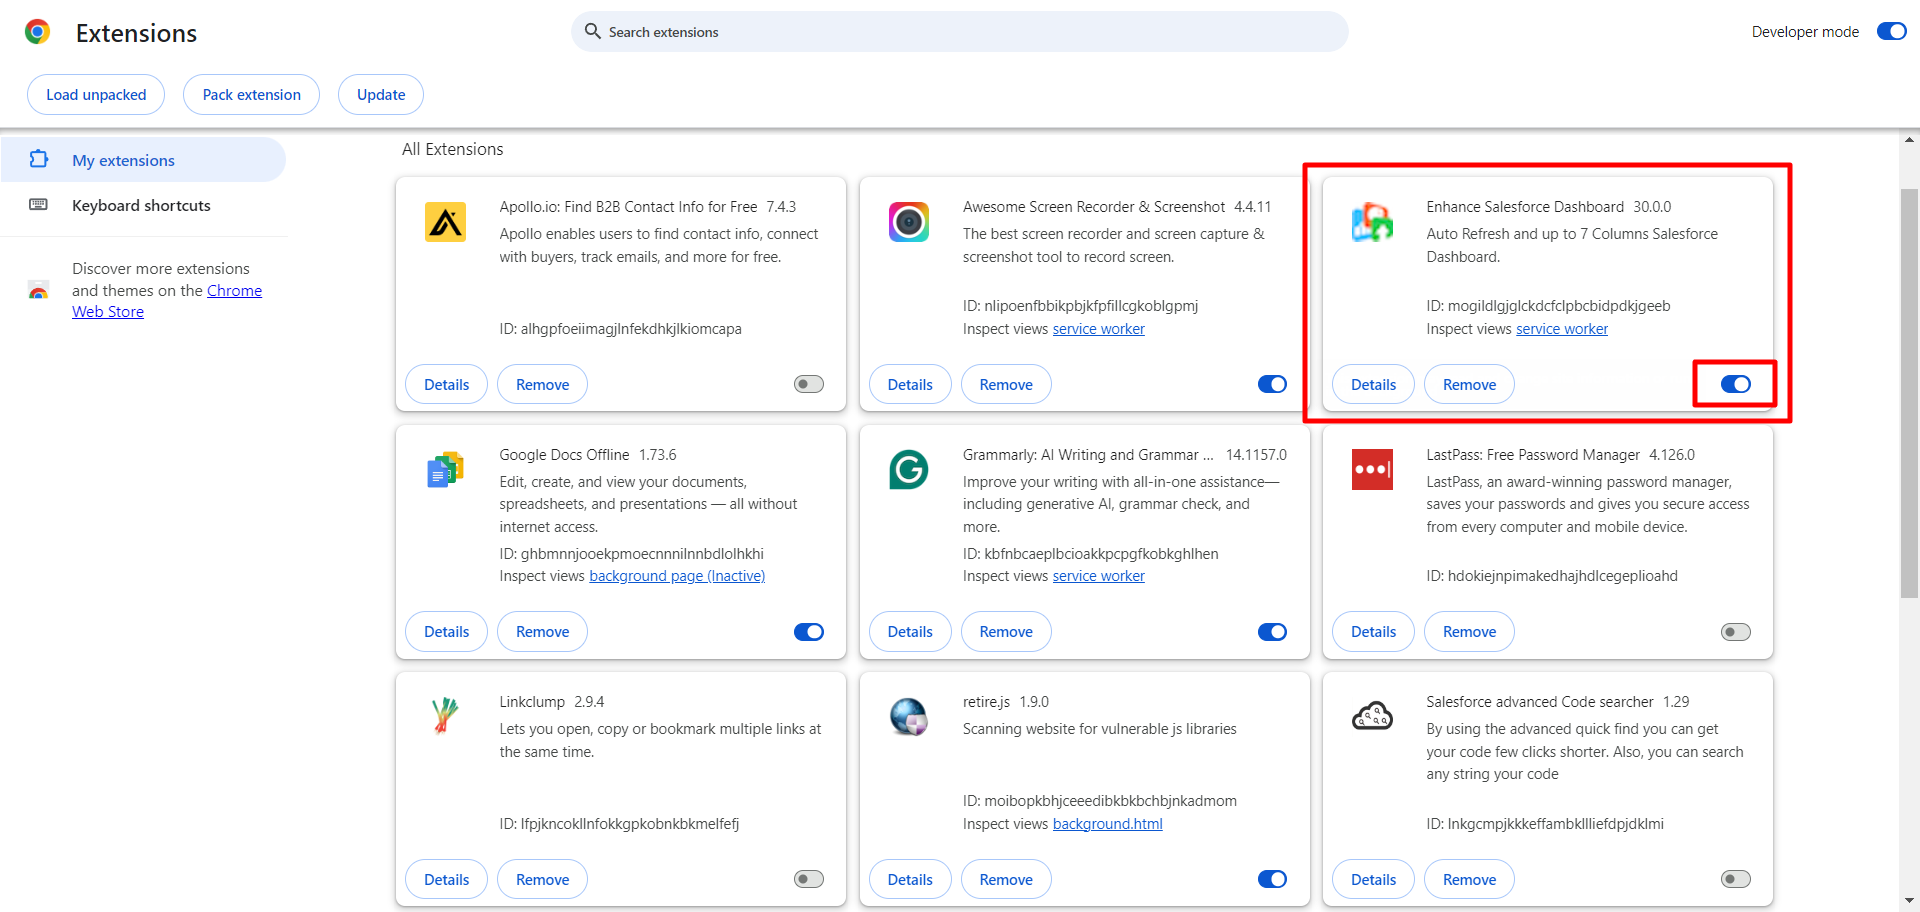Click the scrollbar up arrow
This screenshot has height=912, width=1920.
point(1909,140)
